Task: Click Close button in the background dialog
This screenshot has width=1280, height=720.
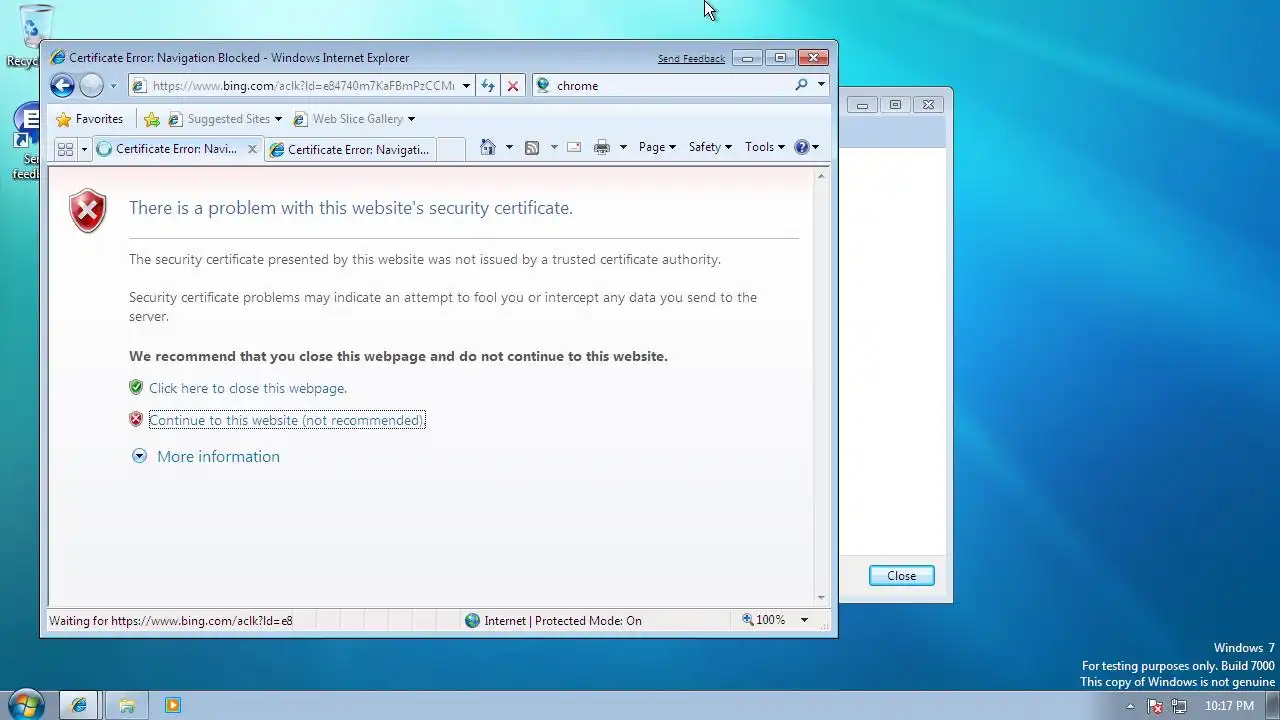Action: (901, 576)
